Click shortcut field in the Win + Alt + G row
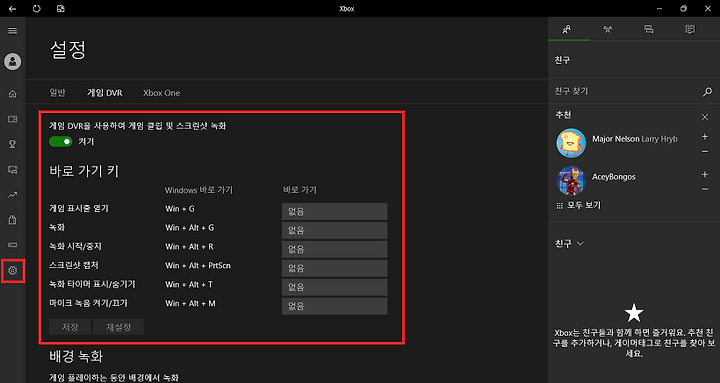The width and height of the screenshot is (720, 383). tap(334, 231)
